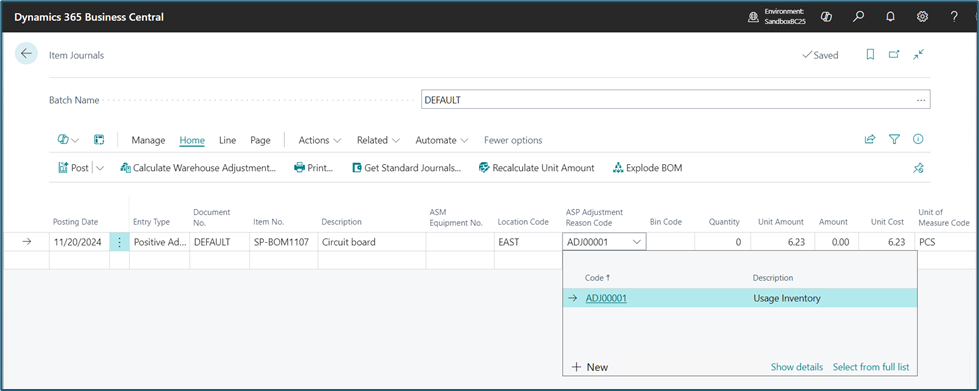Run Calculate Warehouse Adjustment
979x391 pixels.
(x=197, y=168)
